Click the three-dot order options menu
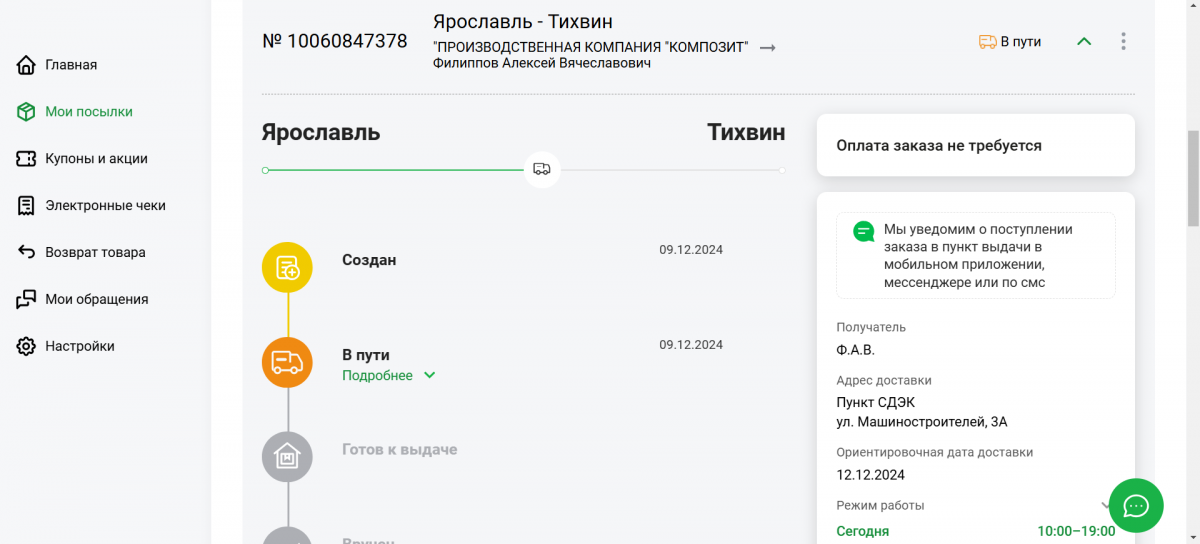Viewport: 1200px width, 544px height. pyautogui.click(x=1124, y=42)
